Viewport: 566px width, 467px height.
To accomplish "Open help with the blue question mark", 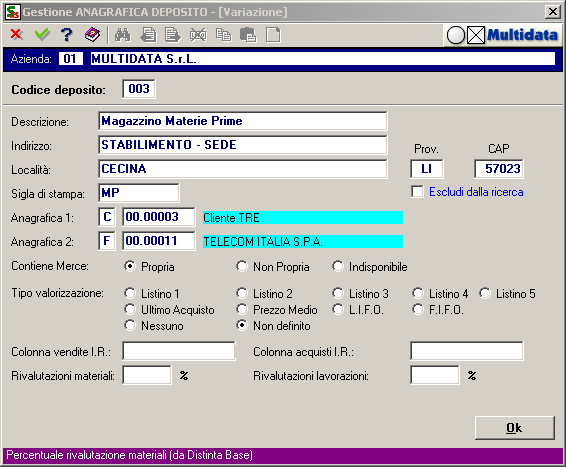I will click(67, 35).
